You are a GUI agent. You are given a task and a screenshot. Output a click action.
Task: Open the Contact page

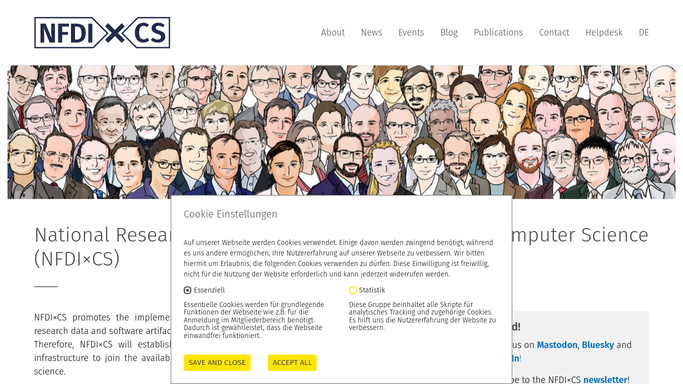tap(554, 33)
